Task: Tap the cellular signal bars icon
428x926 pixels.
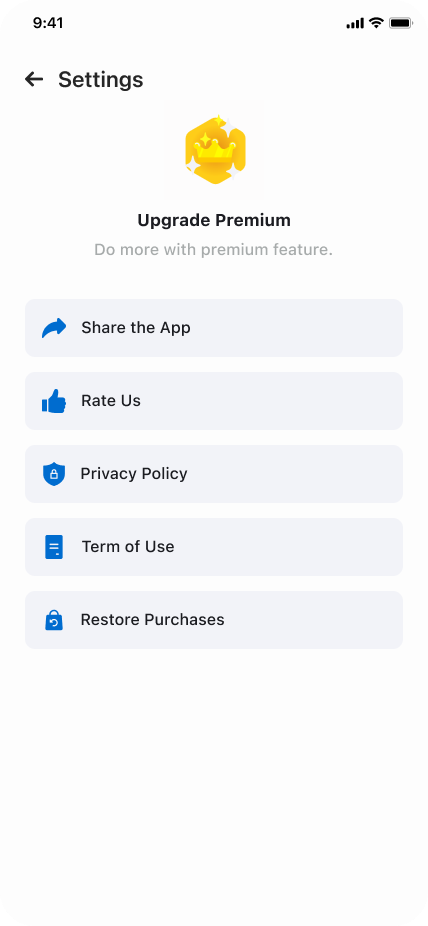Action: click(355, 24)
